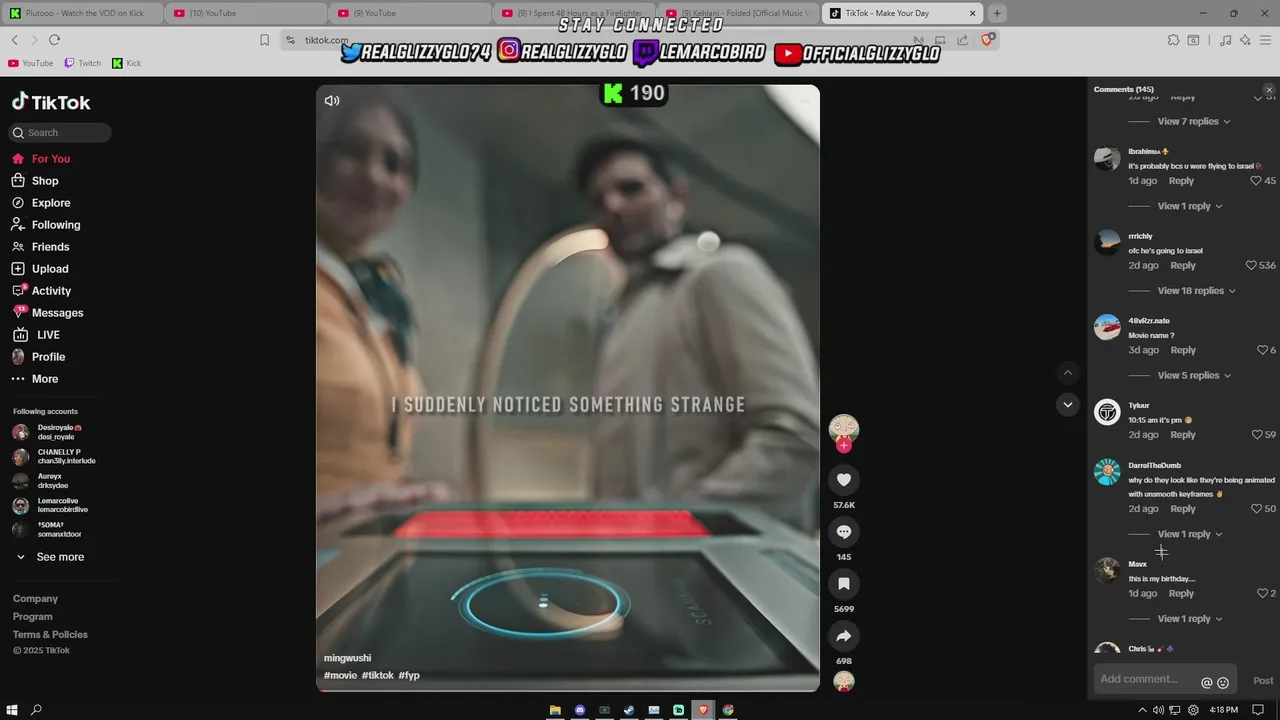Open mingwushi creator avatar
Image resolution: width=1280 pixels, height=720 pixels.
[x=844, y=429]
